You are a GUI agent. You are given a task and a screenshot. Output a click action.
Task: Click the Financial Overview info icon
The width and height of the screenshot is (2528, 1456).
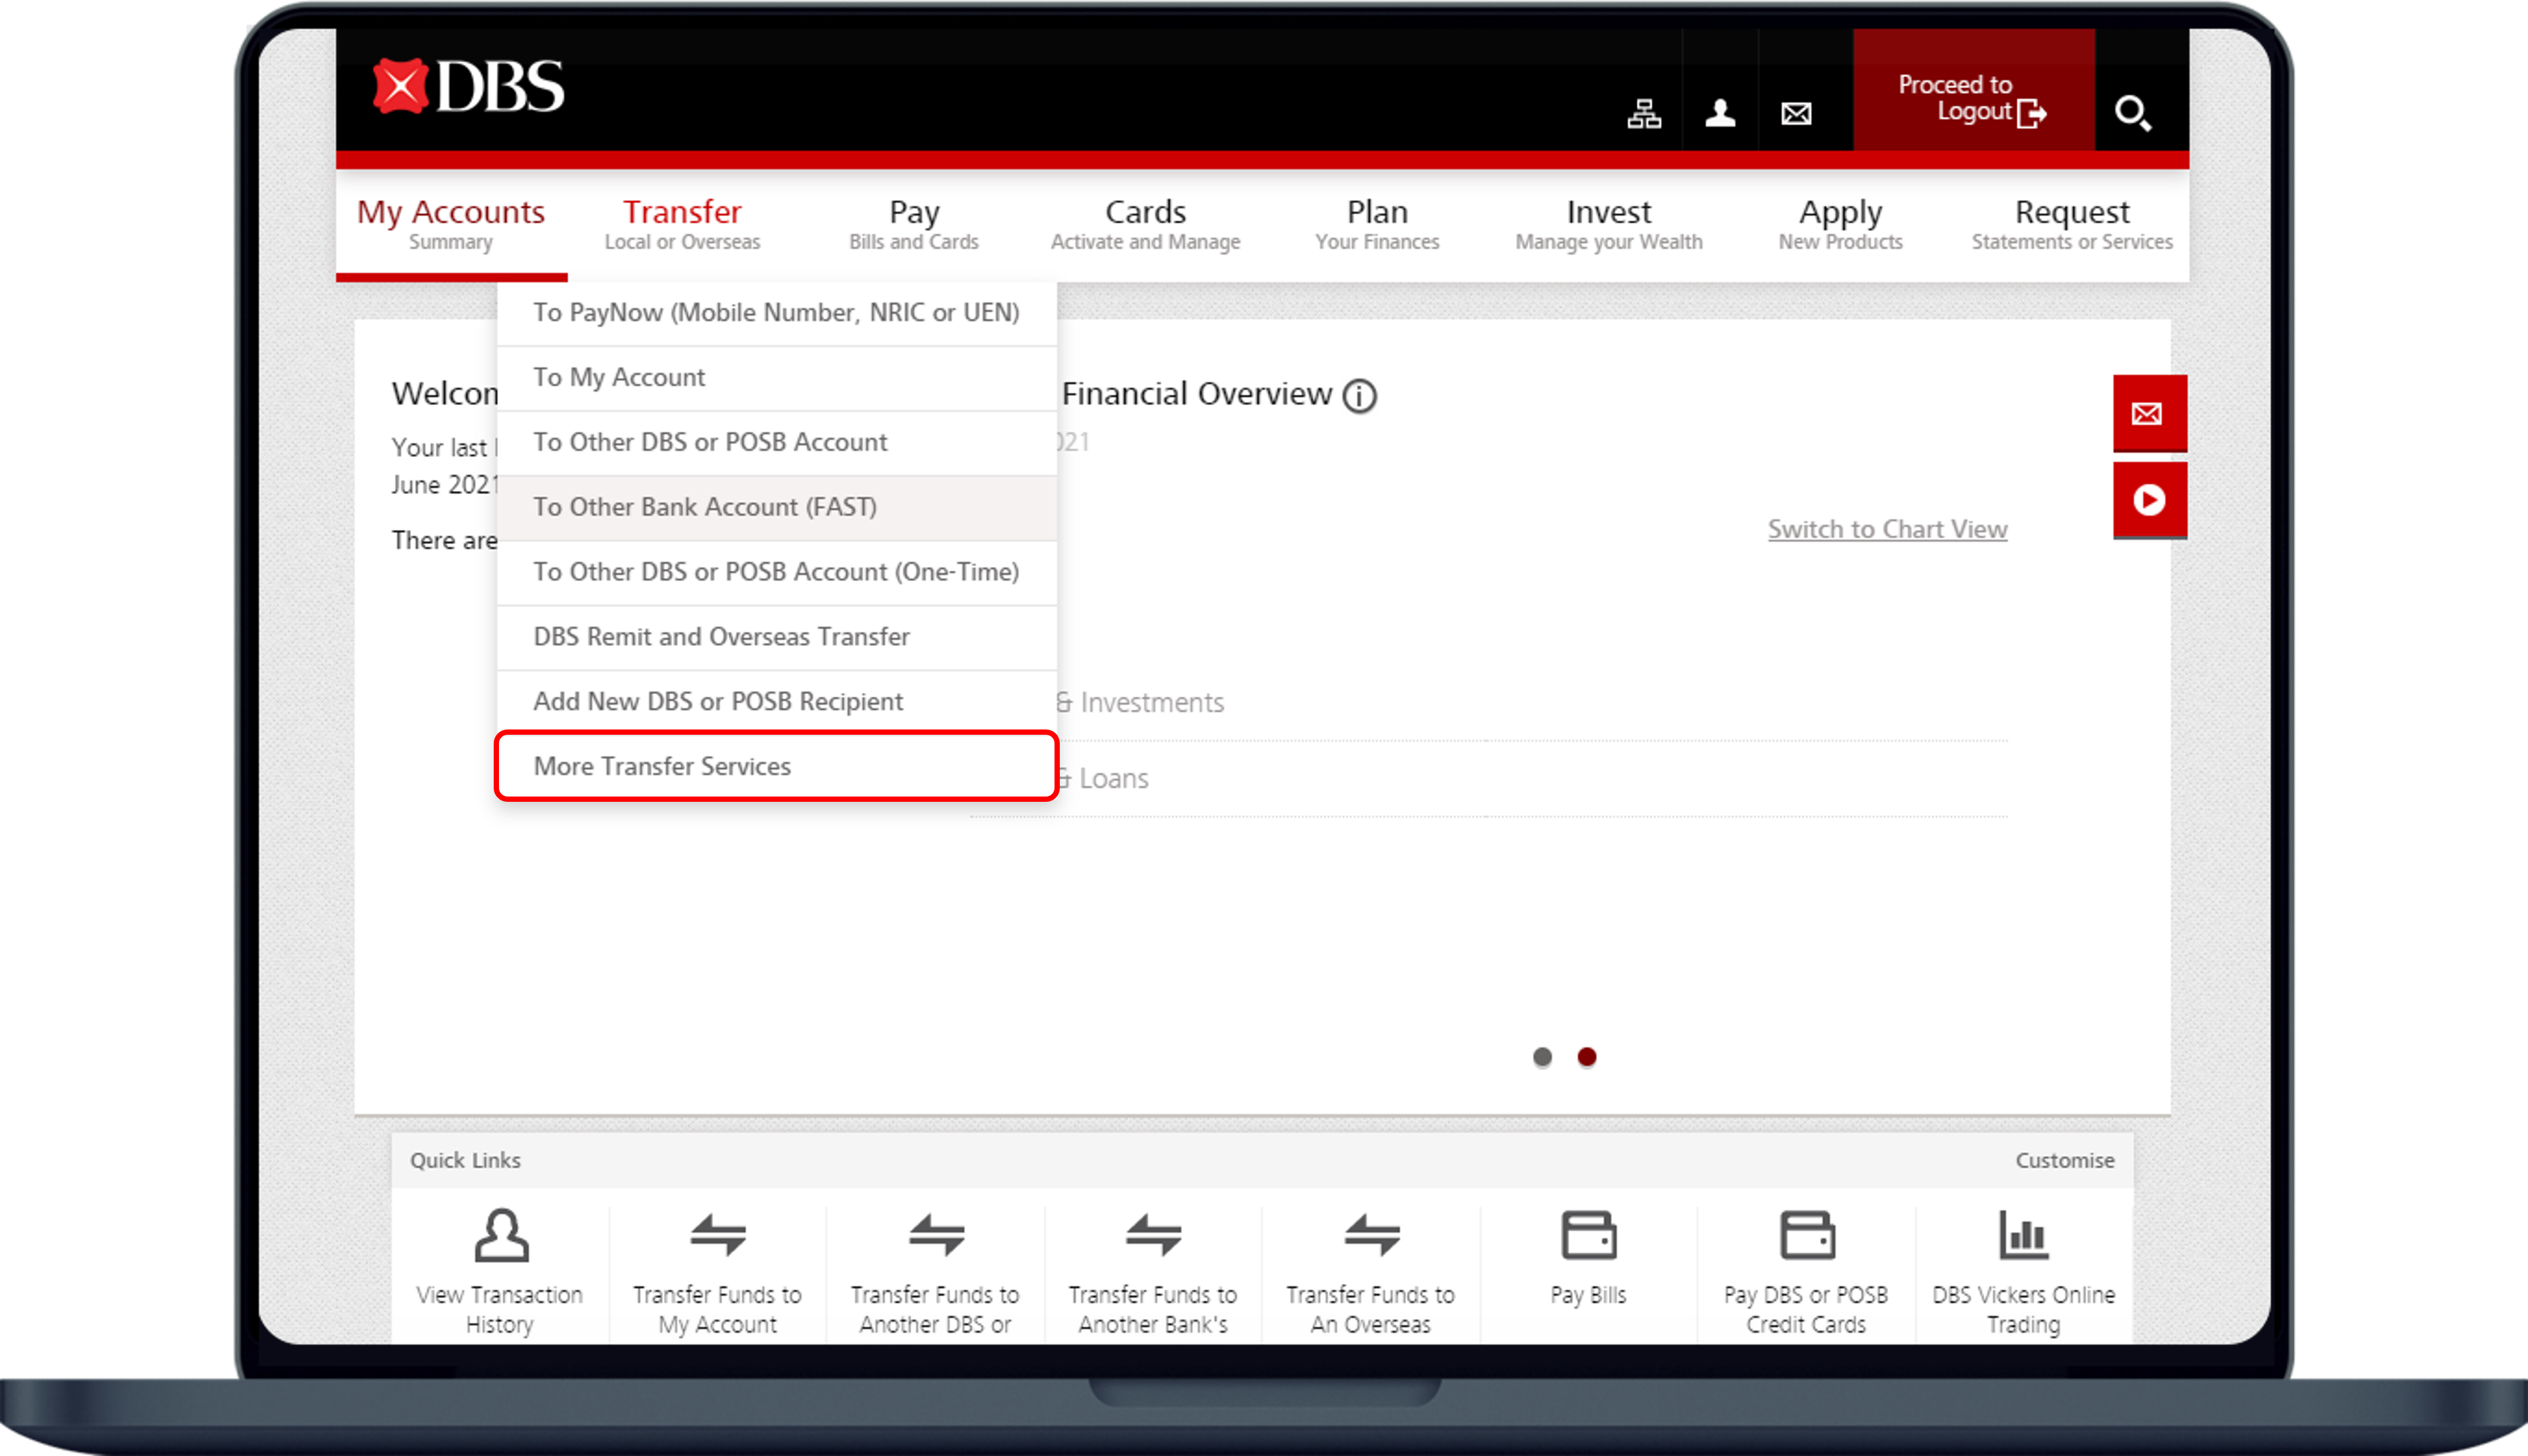click(1359, 396)
